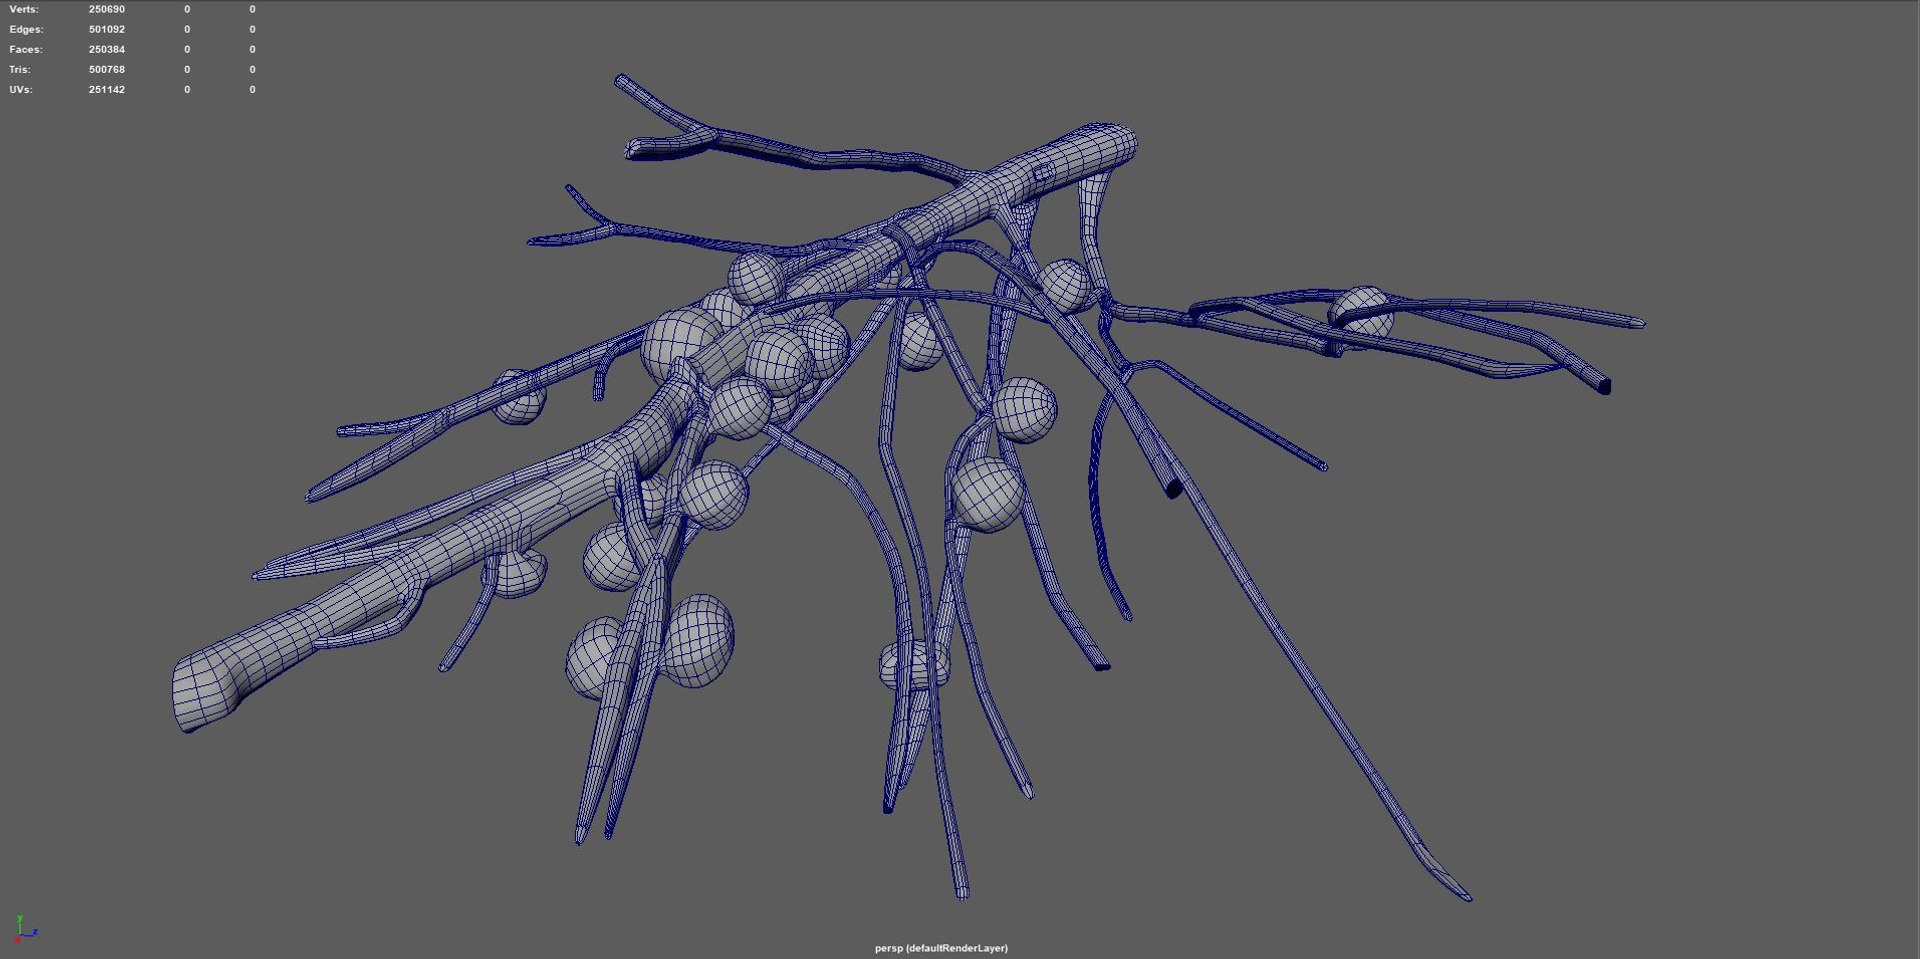Click the Verts count value 250690

pyautogui.click(x=107, y=9)
